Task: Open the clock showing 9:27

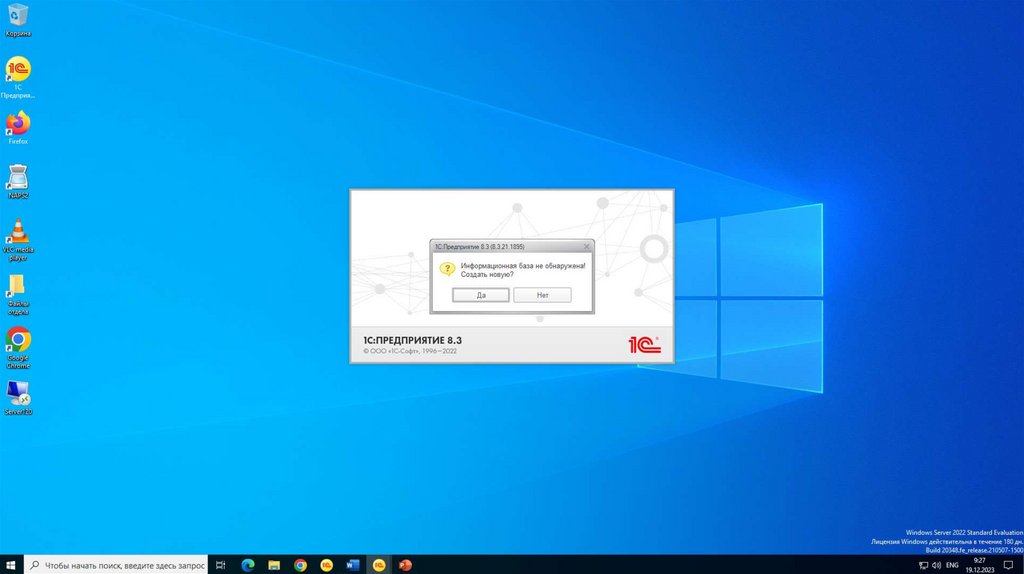Action: 980,565
